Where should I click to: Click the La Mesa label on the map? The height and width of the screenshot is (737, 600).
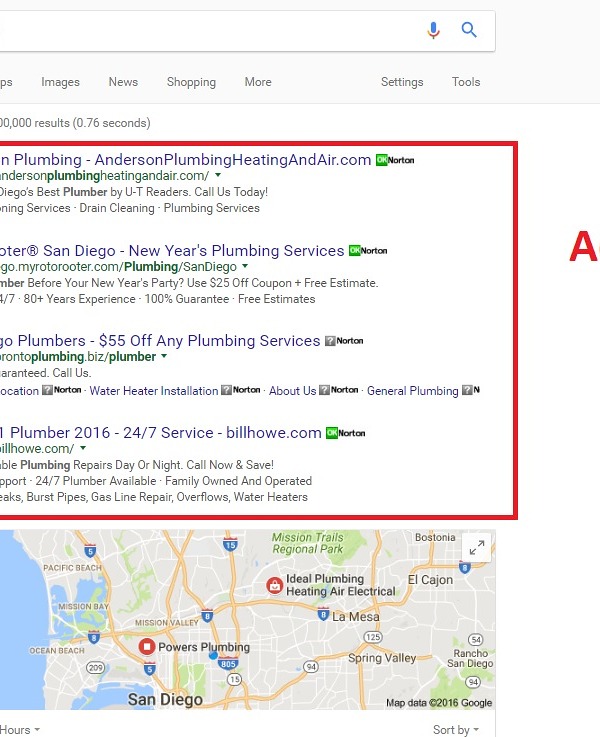click(356, 616)
